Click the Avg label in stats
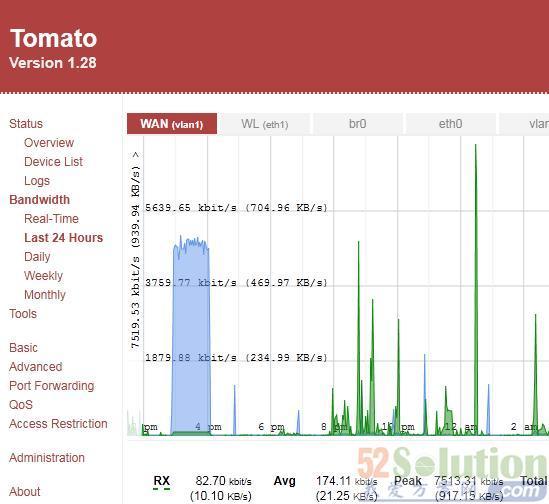 [x=284, y=481]
